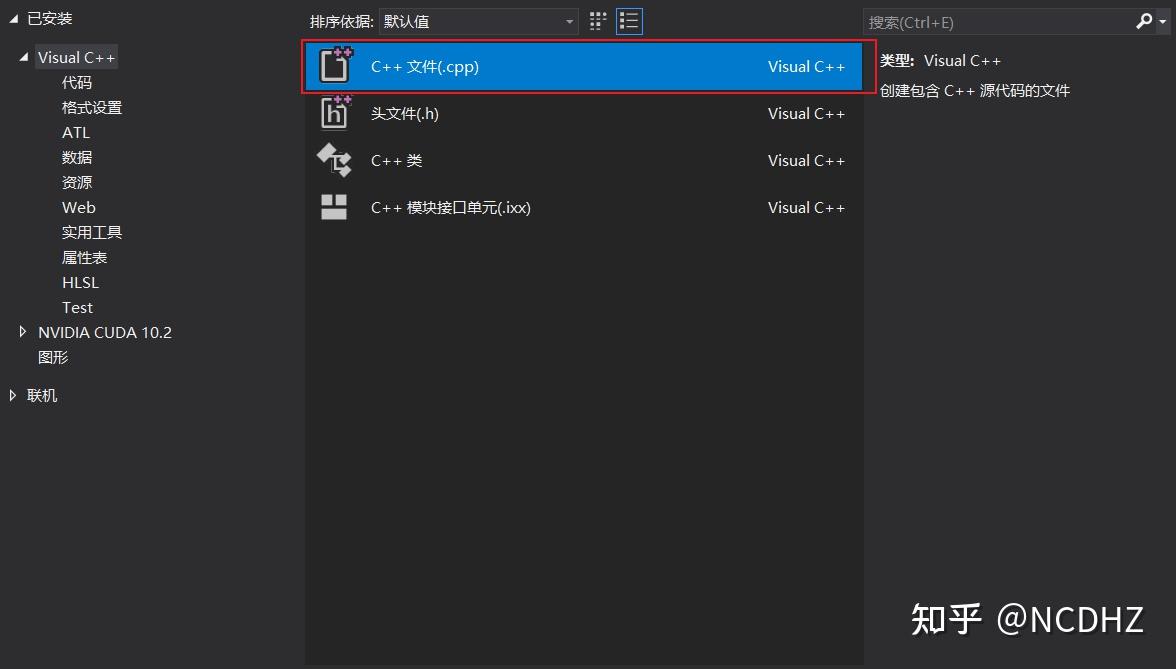Screen dimensions: 1176x669
Task: Switch to list view mode
Action: coord(629,21)
